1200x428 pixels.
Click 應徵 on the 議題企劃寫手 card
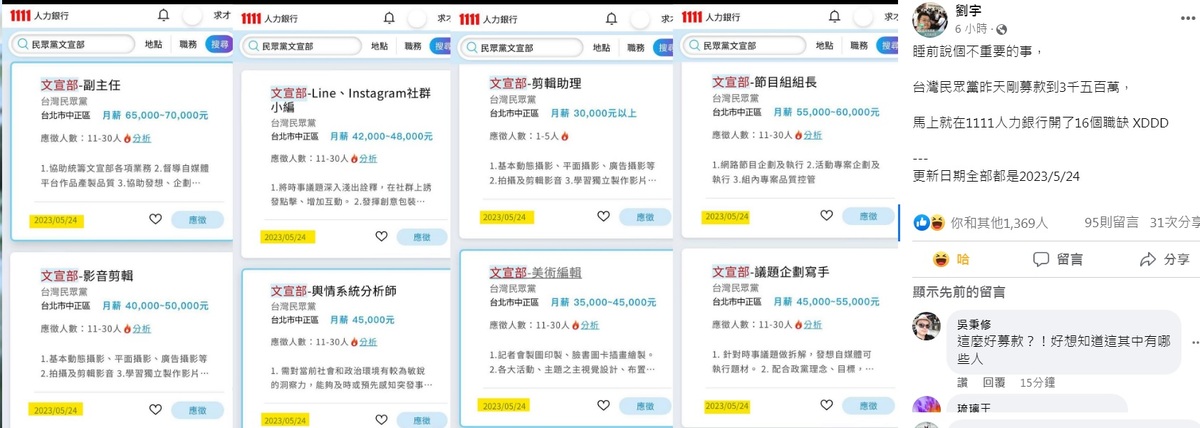870,405
